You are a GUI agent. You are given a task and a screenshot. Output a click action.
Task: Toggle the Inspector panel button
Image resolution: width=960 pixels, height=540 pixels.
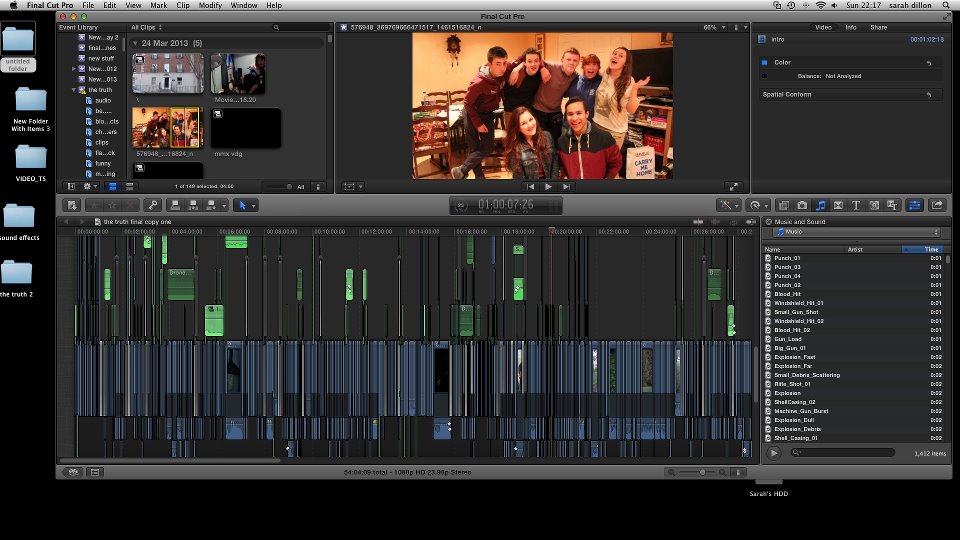(914, 205)
